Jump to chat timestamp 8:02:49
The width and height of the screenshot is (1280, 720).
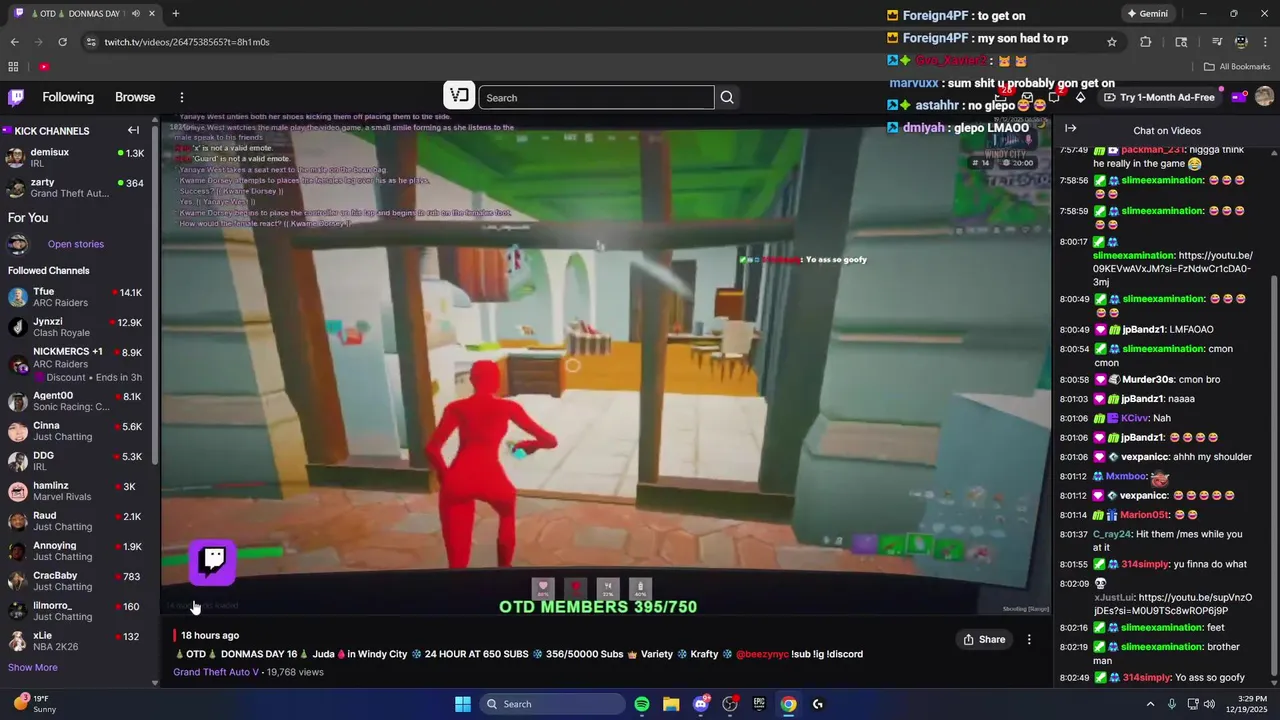[1073, 678]
